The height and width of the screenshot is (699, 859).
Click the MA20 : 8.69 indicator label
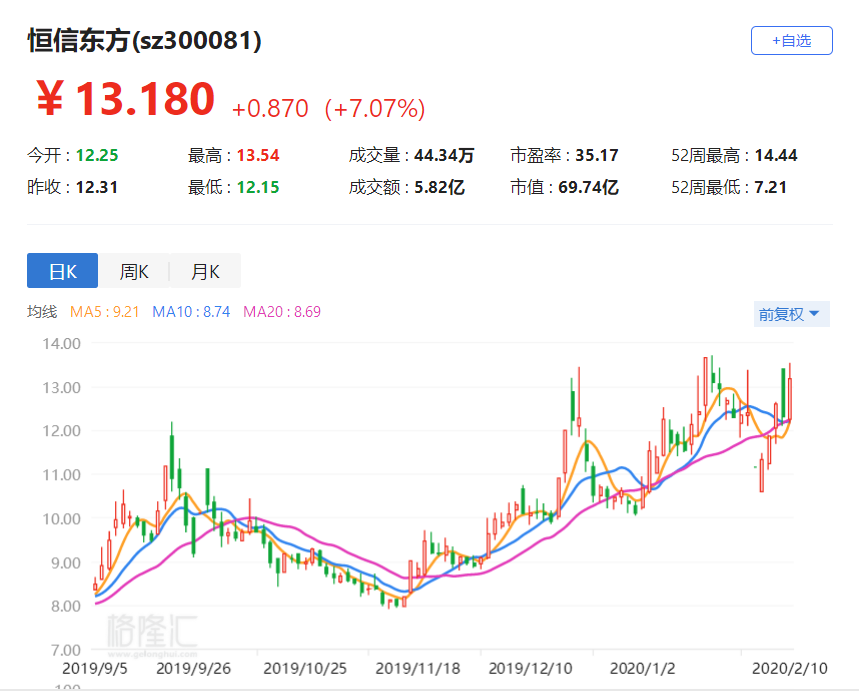pos(282,312)
